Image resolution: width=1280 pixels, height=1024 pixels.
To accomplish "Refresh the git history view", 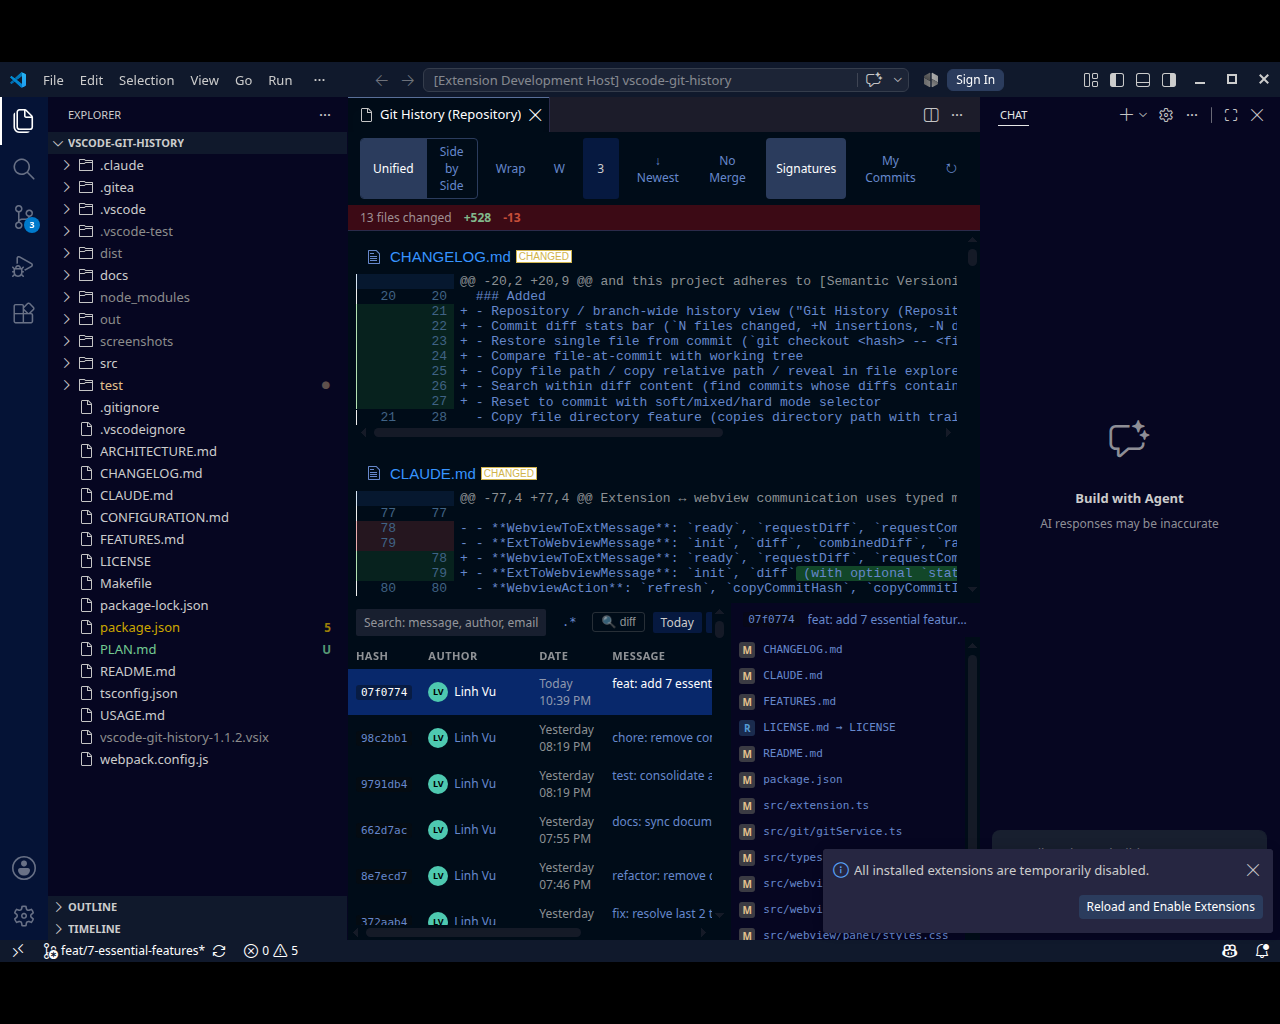I will [951, 169].
